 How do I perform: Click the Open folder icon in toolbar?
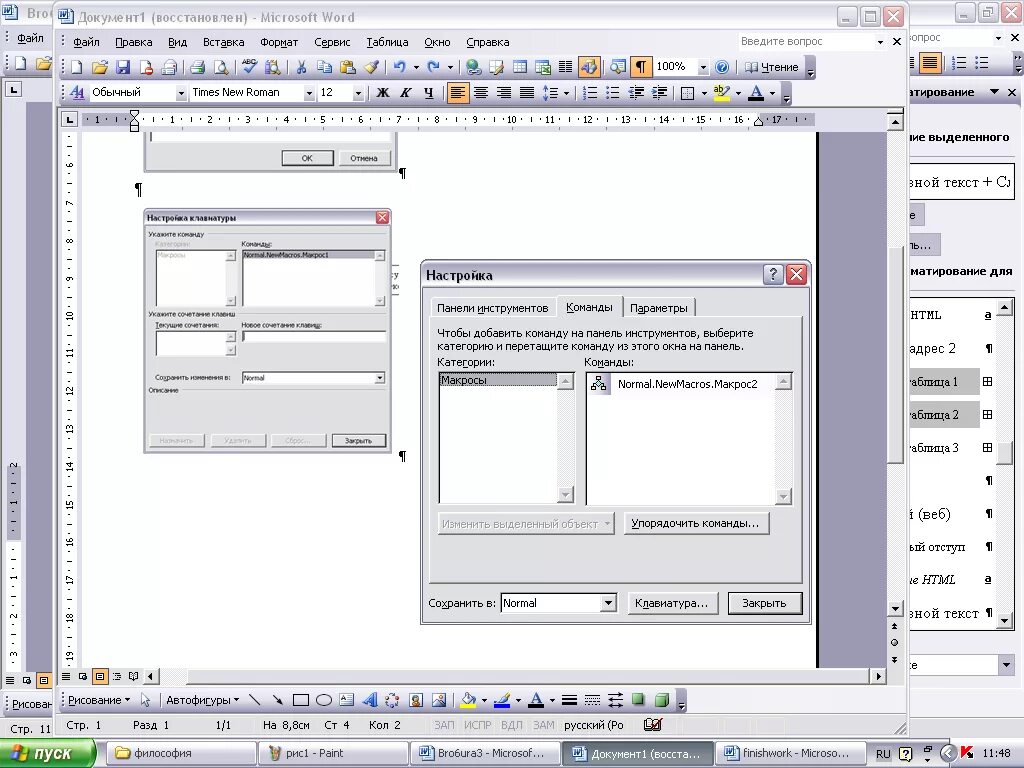99,67
